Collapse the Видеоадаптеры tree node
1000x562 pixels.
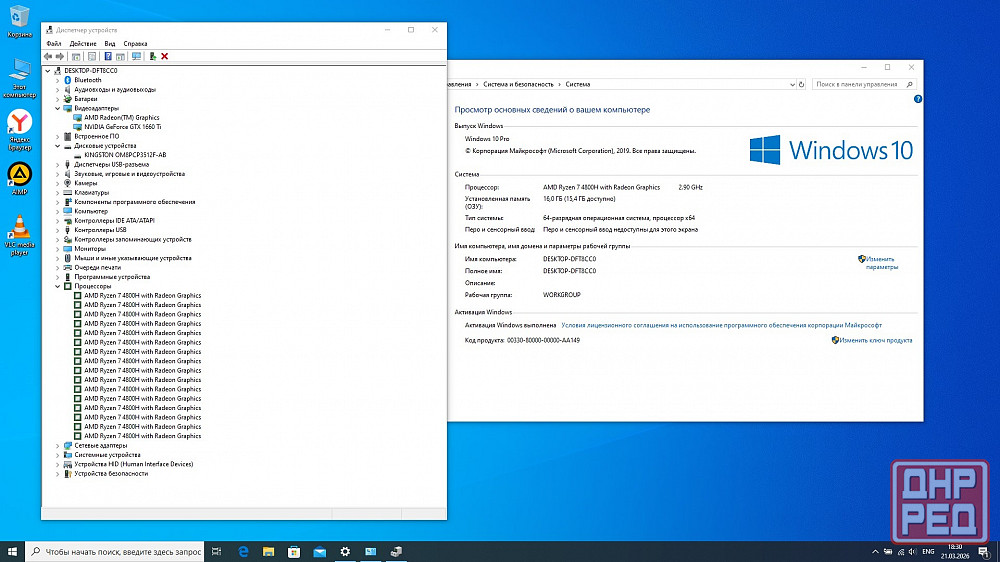tap(58, 108)
